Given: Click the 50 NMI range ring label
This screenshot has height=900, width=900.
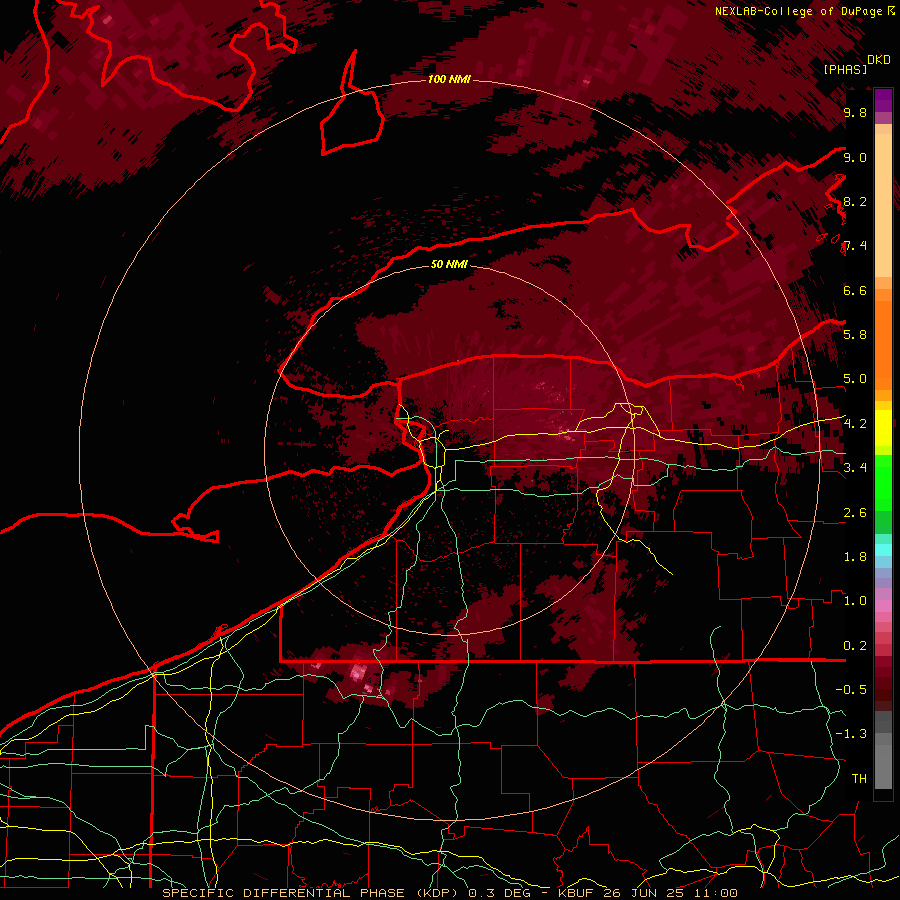Looking at the screenshot, I should click(449, 264).
